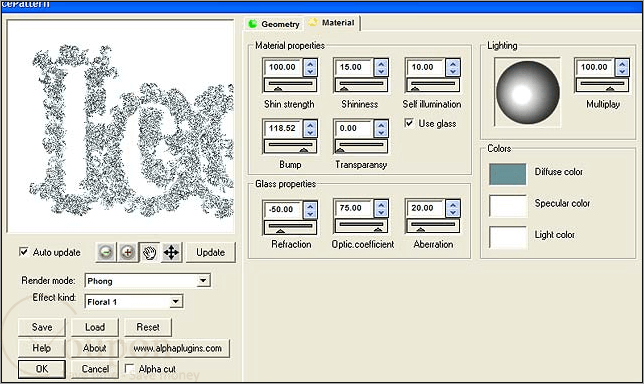The height and width of the screenshot is (384, 644).
Task: Click the Transparansy value field 0.00
Action: [x=354, y=128]
